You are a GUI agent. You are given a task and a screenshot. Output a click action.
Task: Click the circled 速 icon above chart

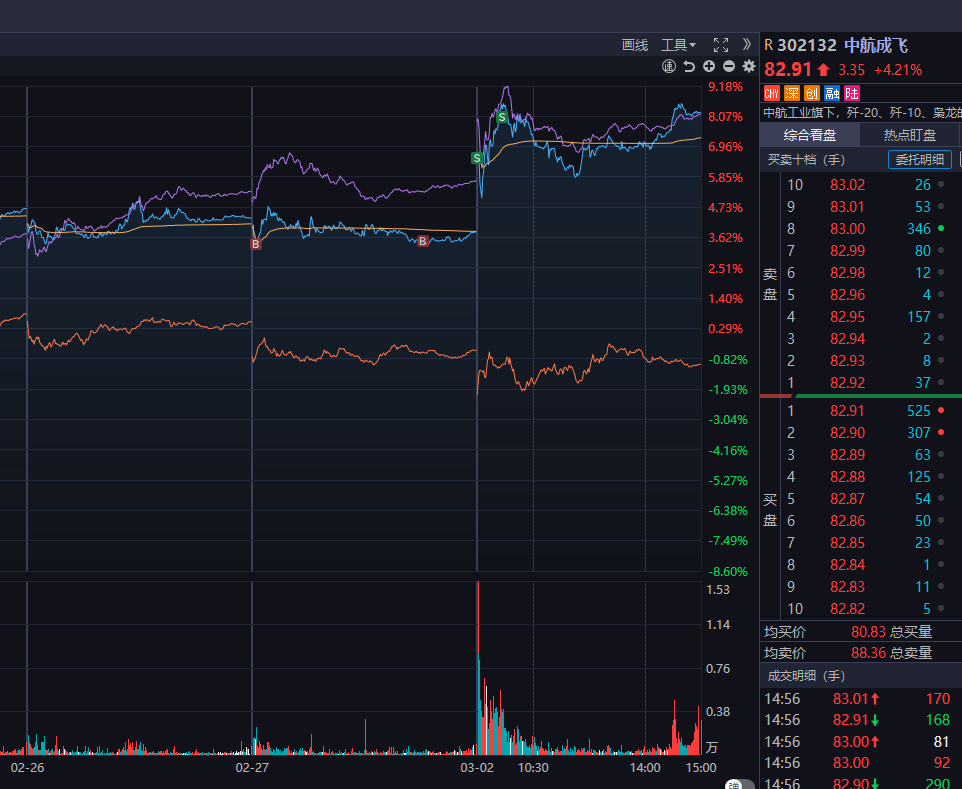pyautogui.click(x=669, y=66)
